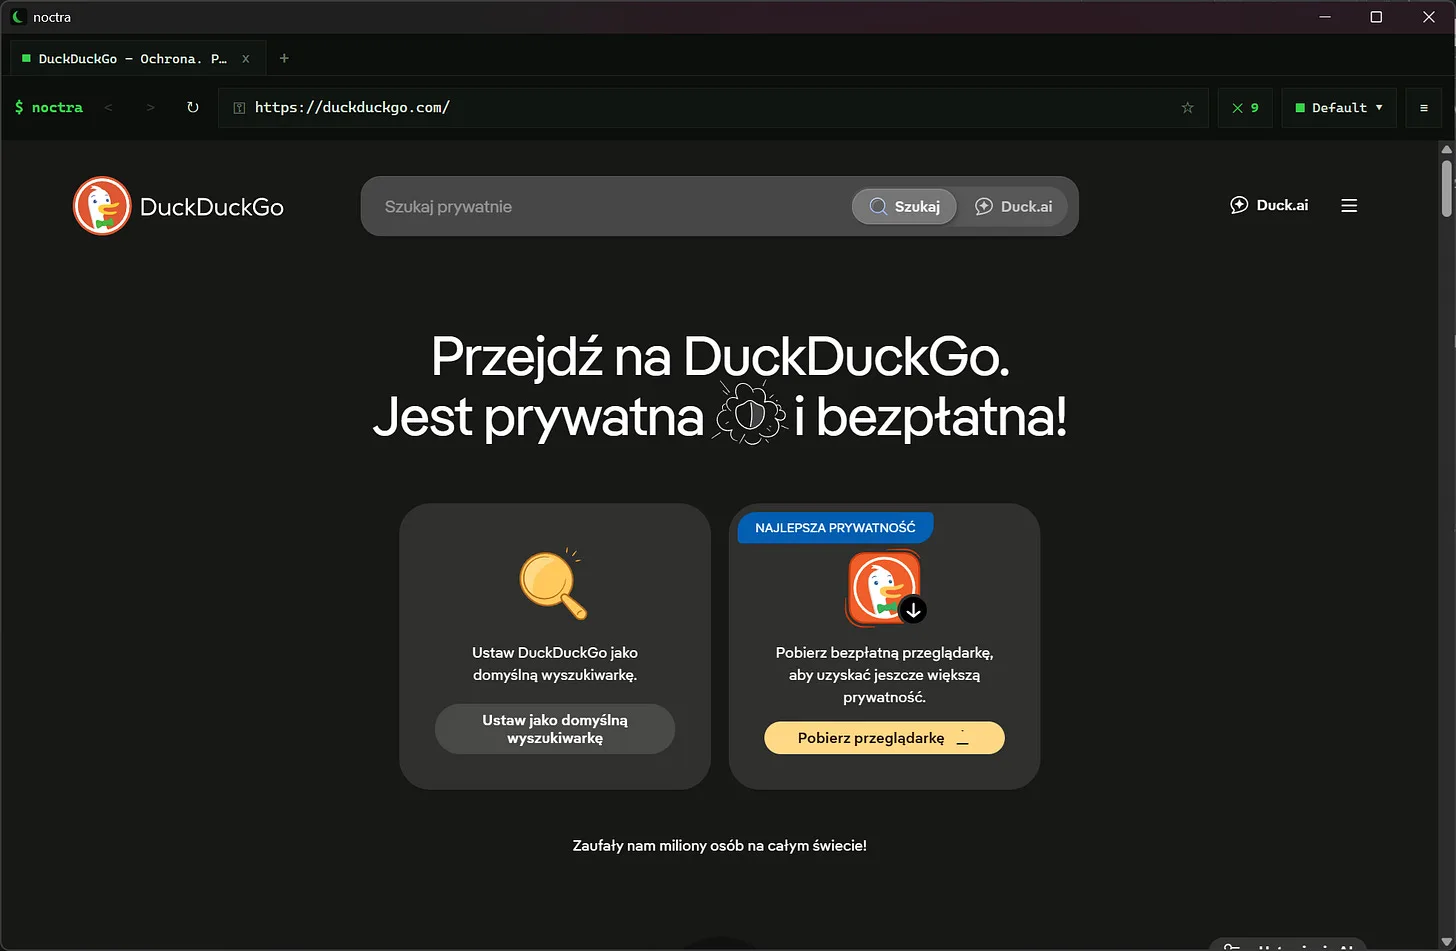Go back with the left arrow
This screenshot has height=951, width=1456.
coord(108,107)
